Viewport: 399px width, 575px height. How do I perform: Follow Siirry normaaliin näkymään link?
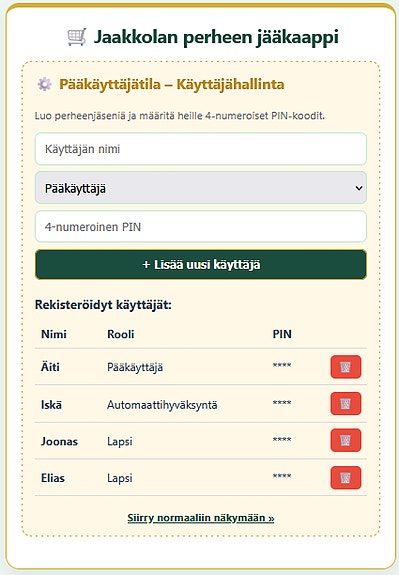[x=201, y=518]
